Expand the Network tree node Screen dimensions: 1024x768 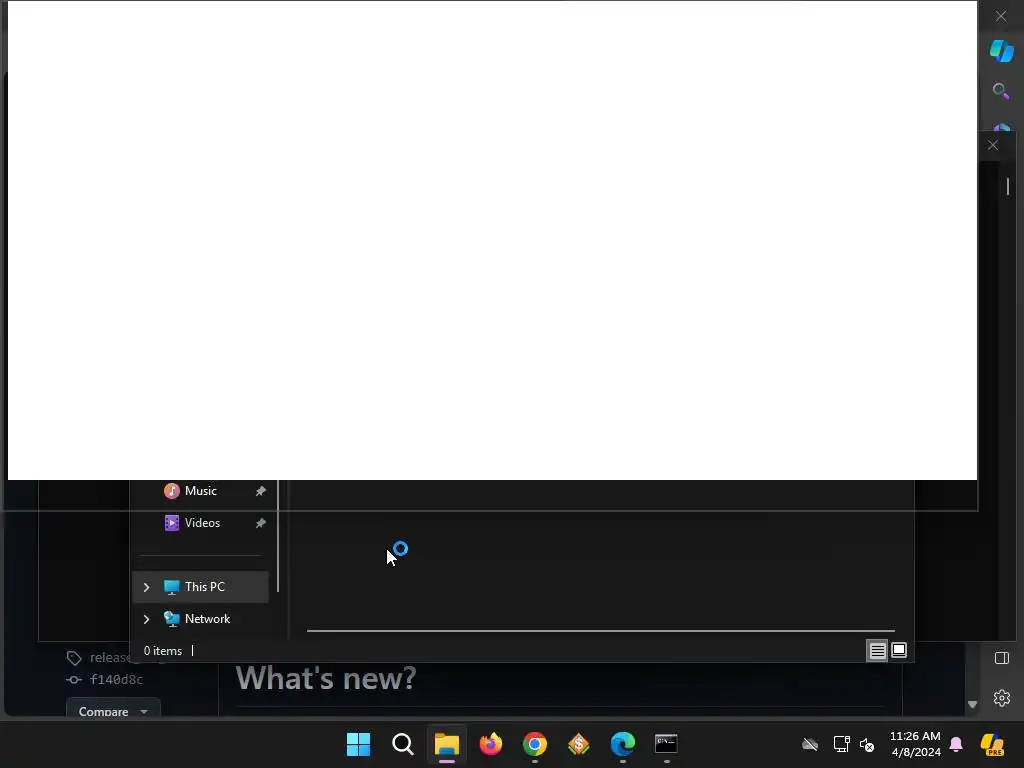pyautogui.click(x=146, y=619)
